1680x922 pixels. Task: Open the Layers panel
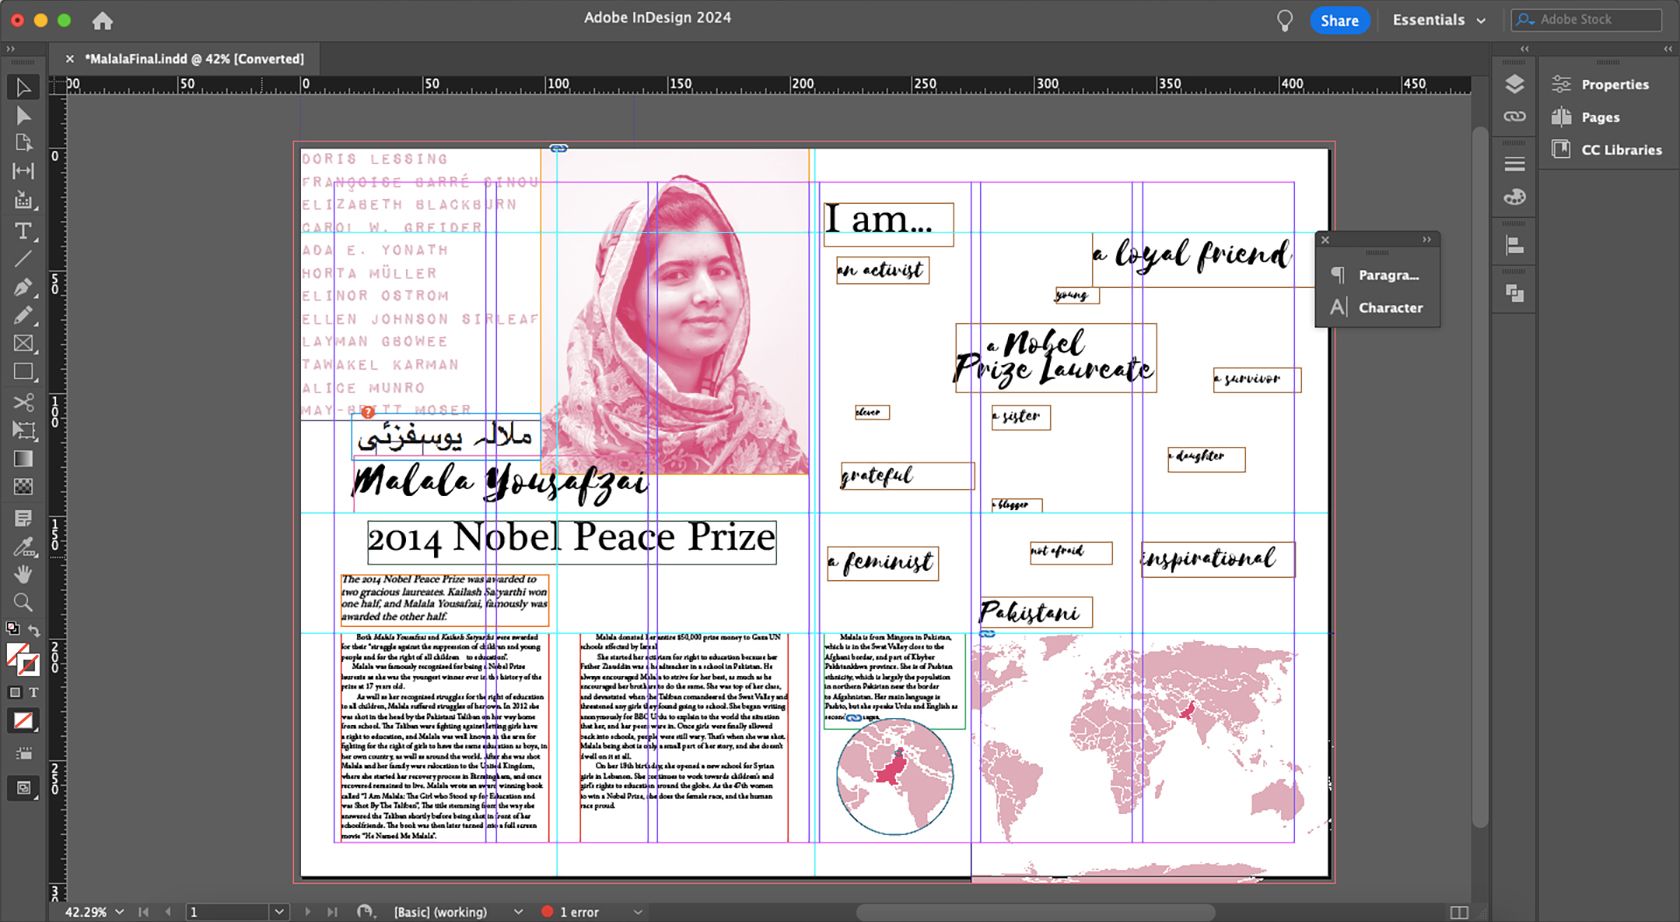tap(1514, 85)
